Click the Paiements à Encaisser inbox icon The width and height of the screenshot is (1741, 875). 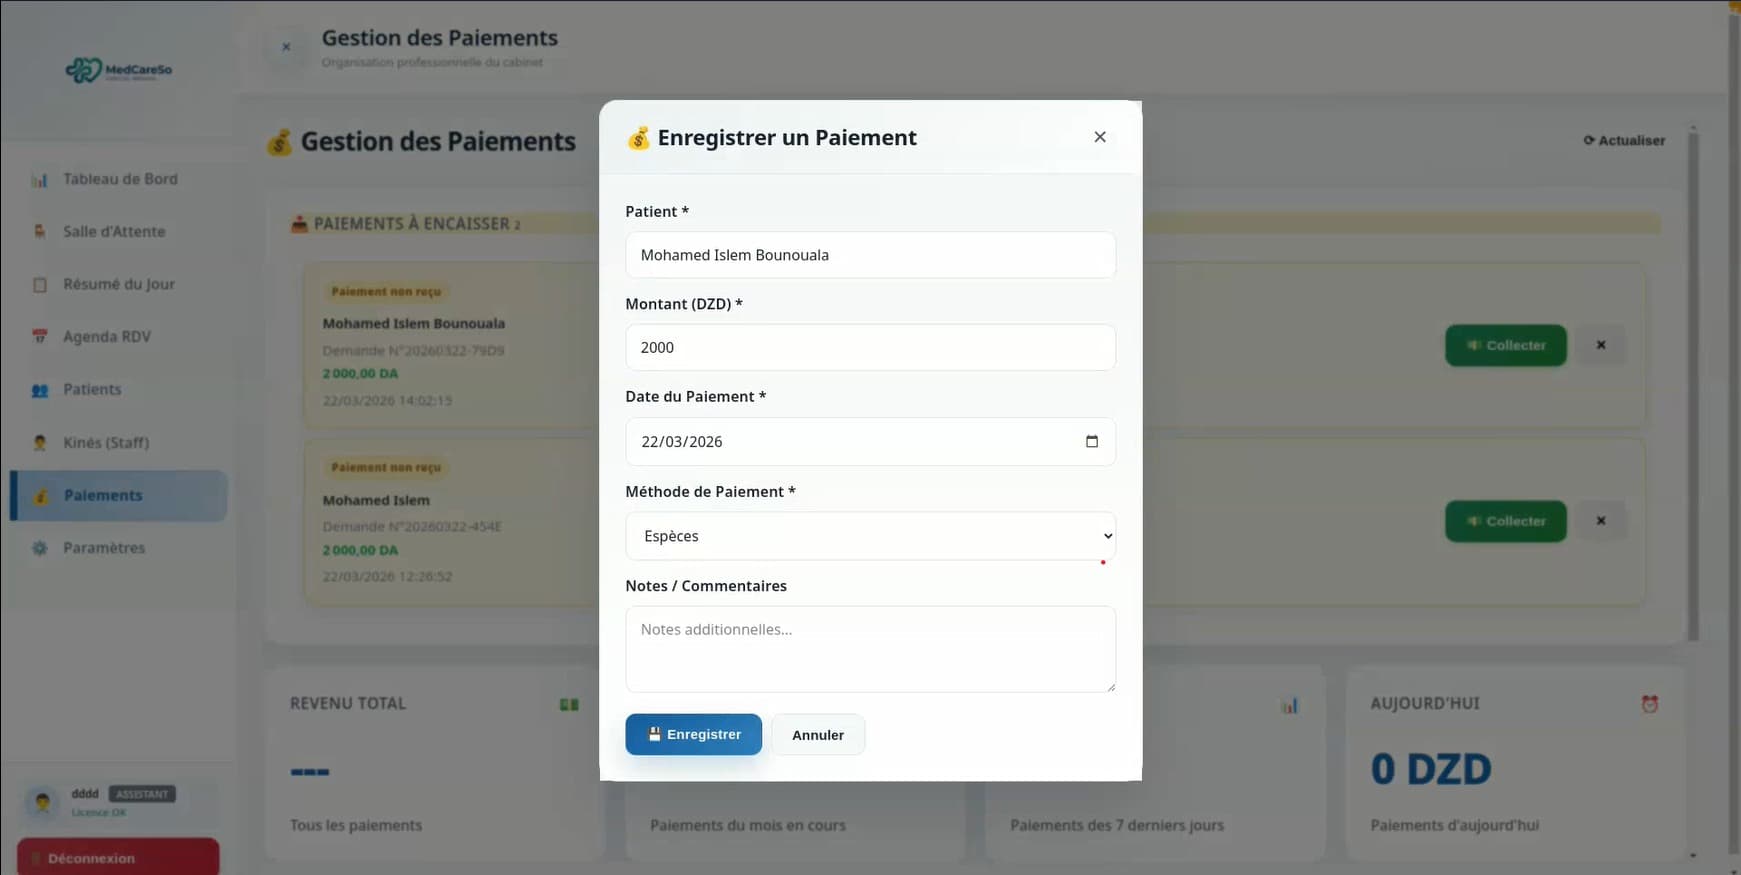[299, 224]
